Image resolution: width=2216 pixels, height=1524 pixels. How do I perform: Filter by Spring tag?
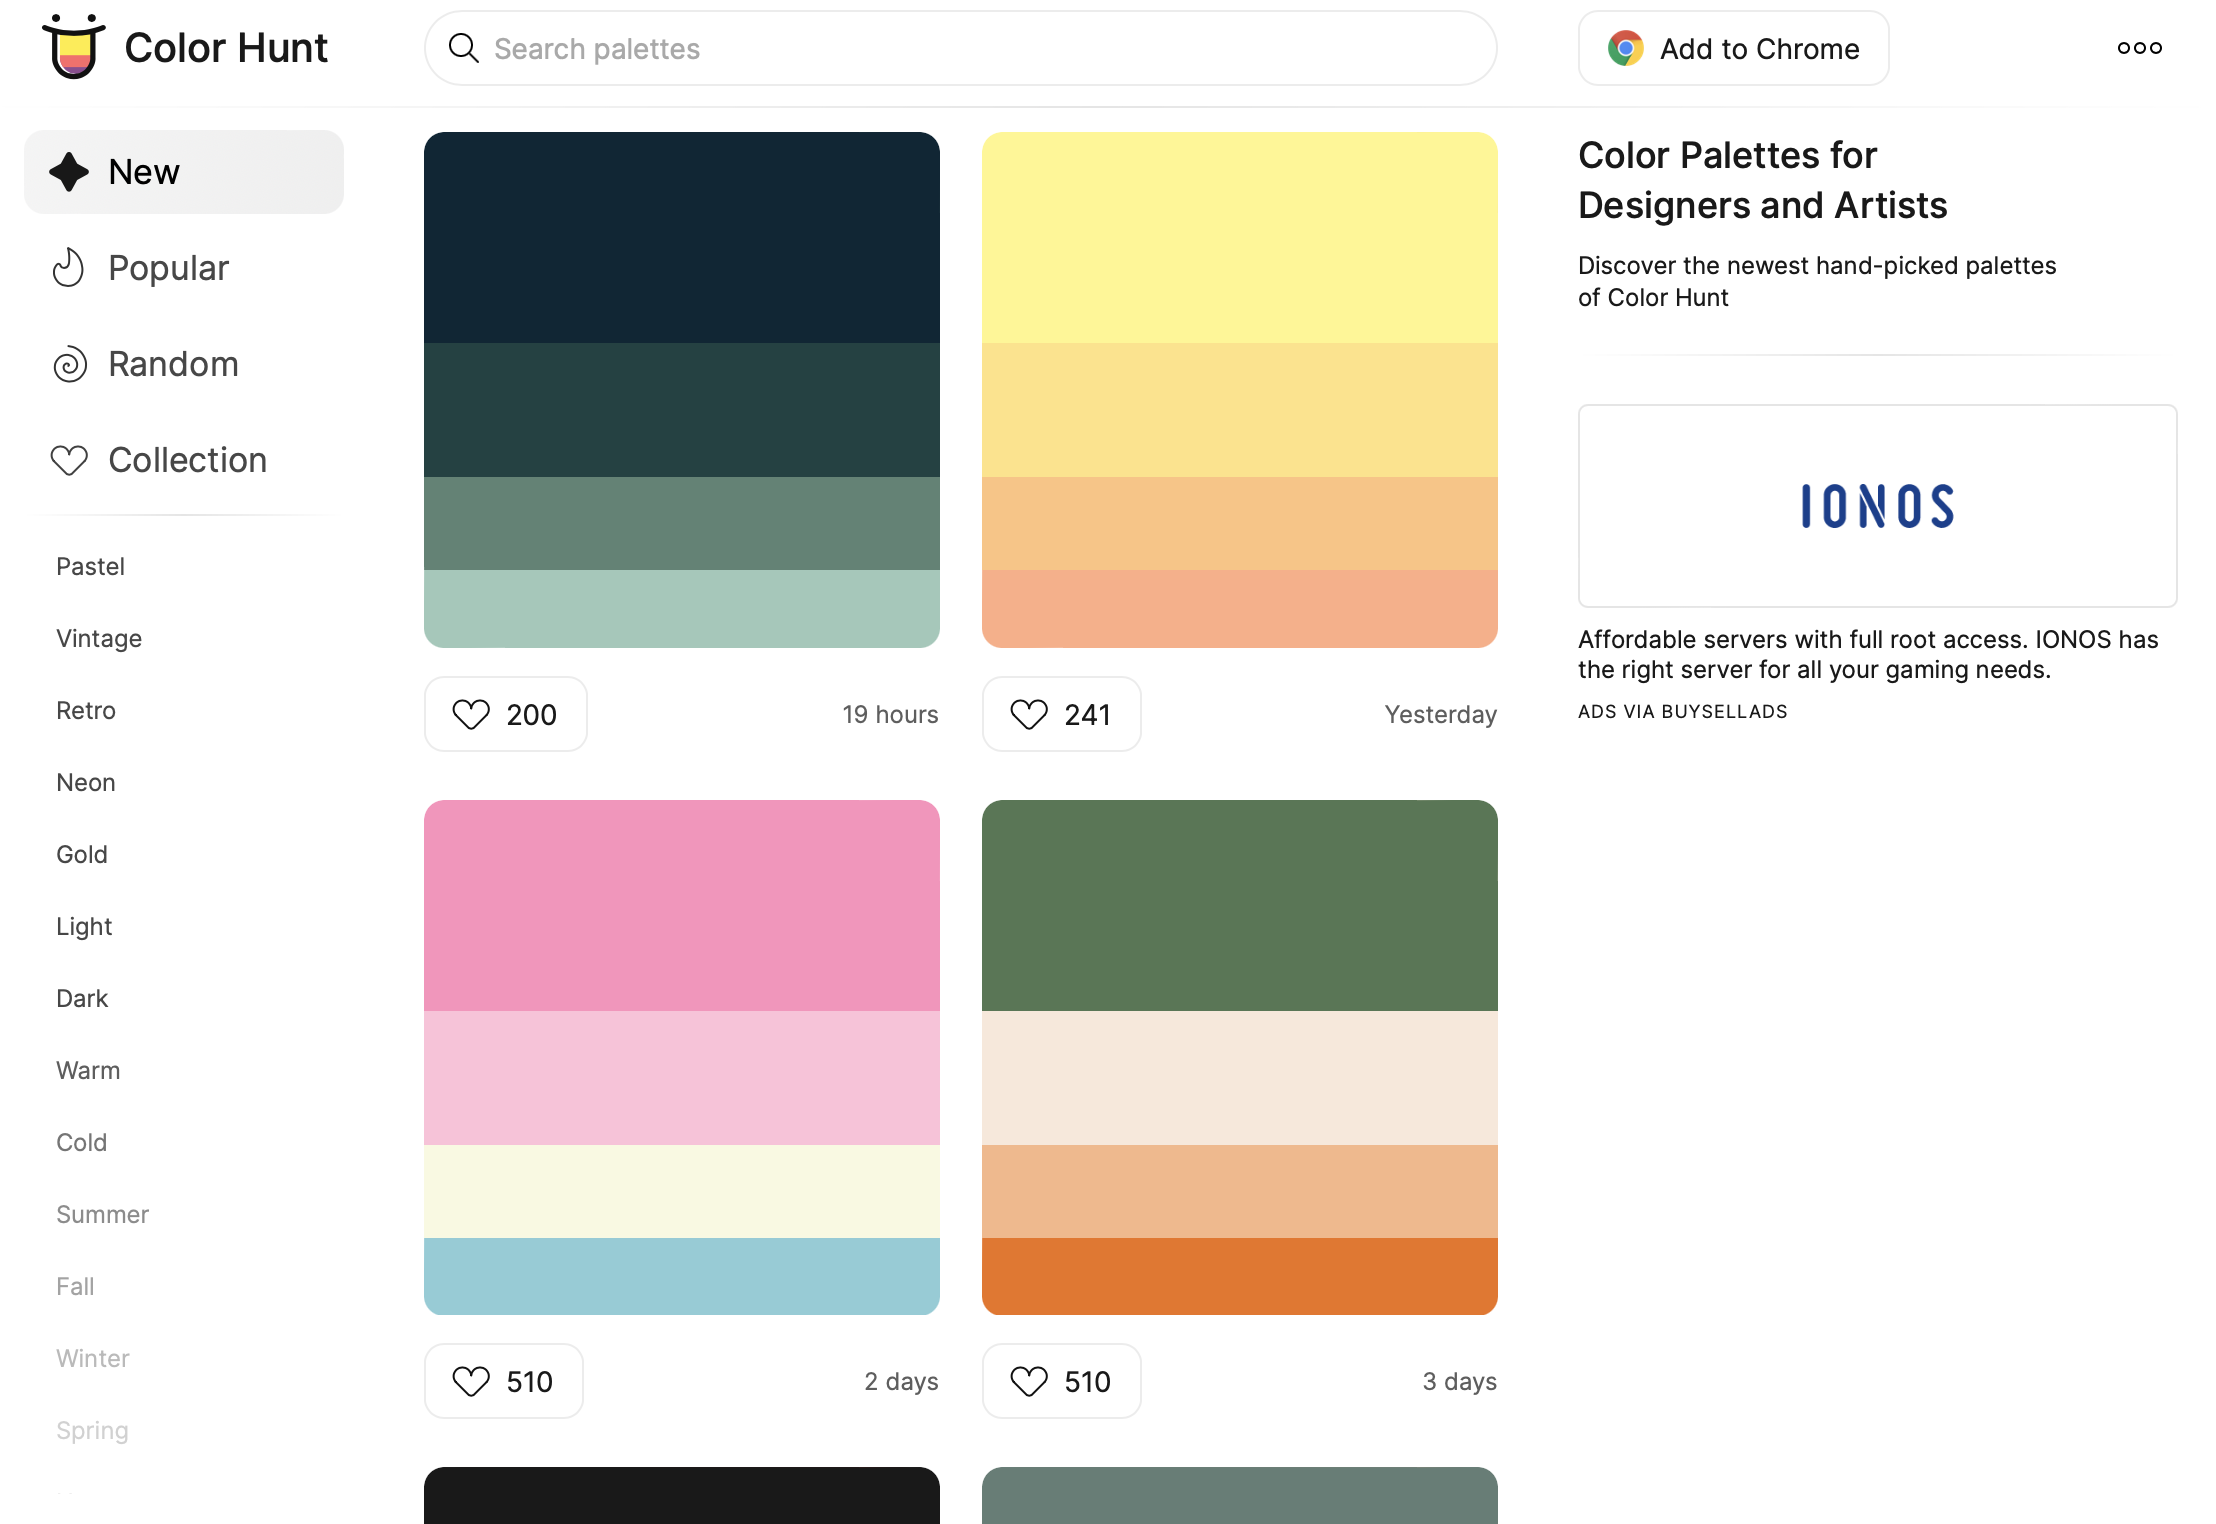pos(92,1431)
